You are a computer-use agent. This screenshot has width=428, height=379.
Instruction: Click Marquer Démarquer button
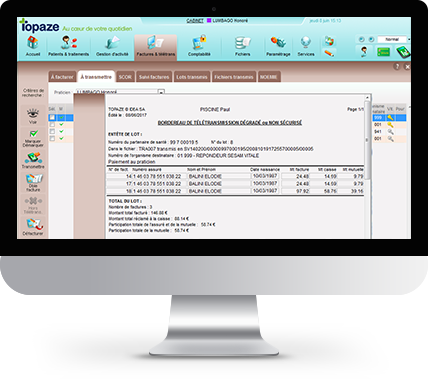point(33,138)
